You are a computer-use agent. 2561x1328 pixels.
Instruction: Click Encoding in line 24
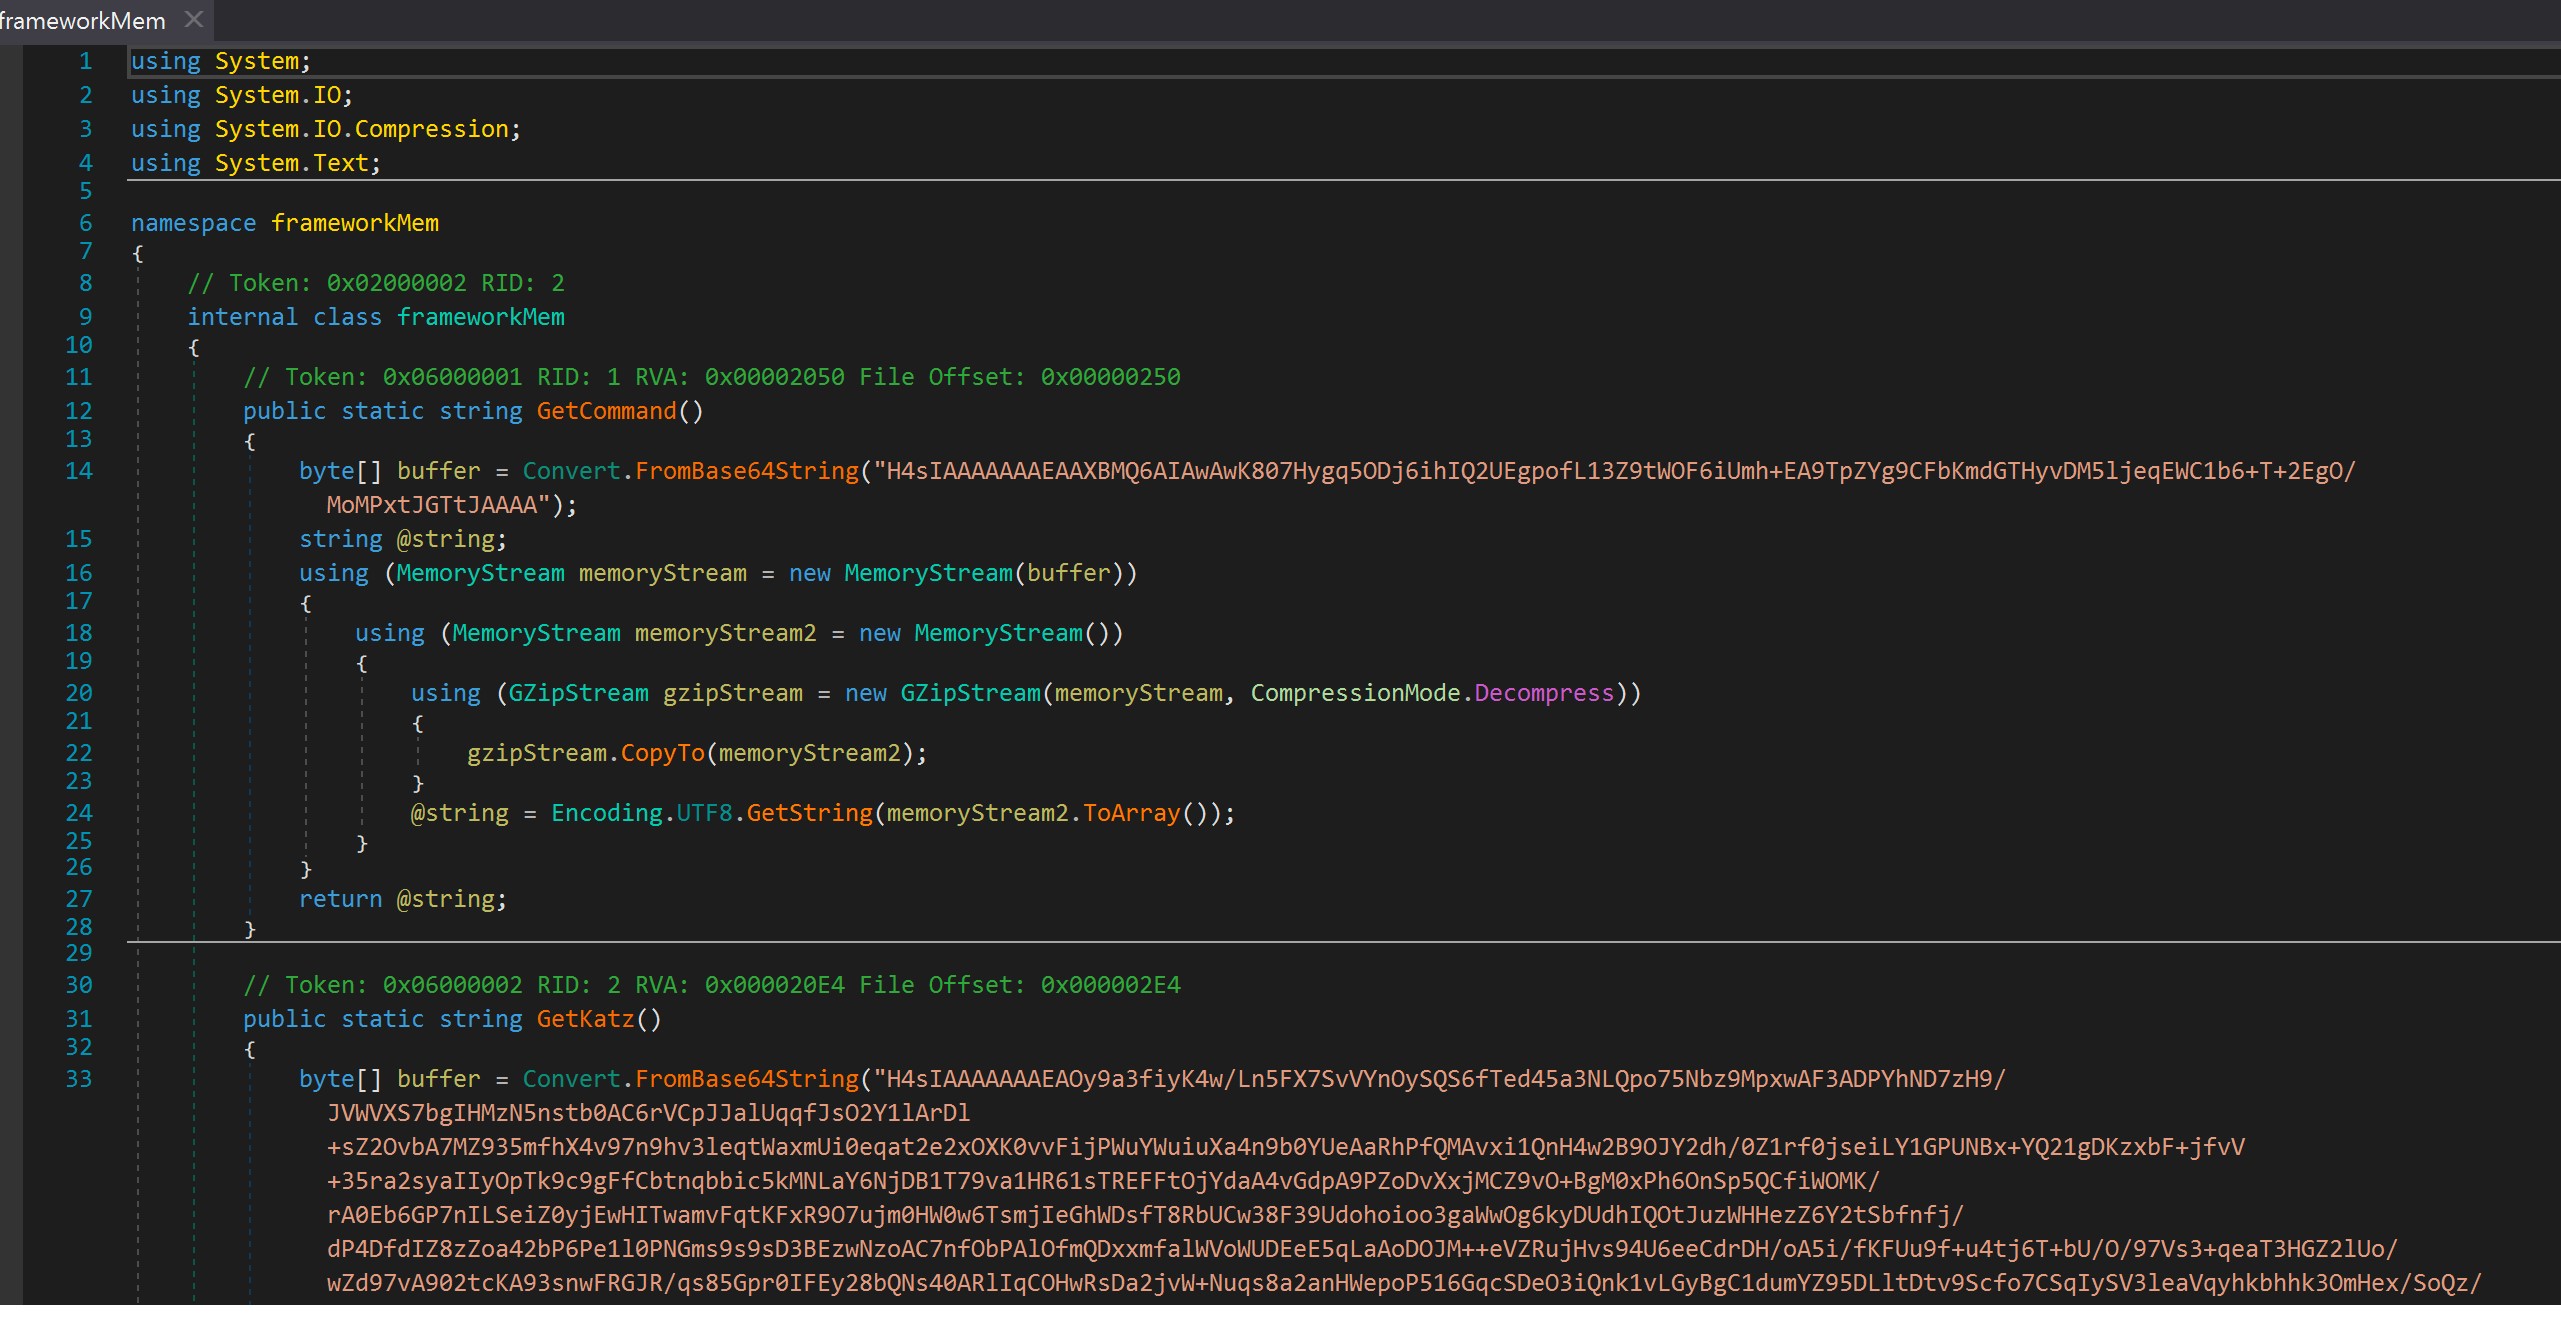pos(606,813)
